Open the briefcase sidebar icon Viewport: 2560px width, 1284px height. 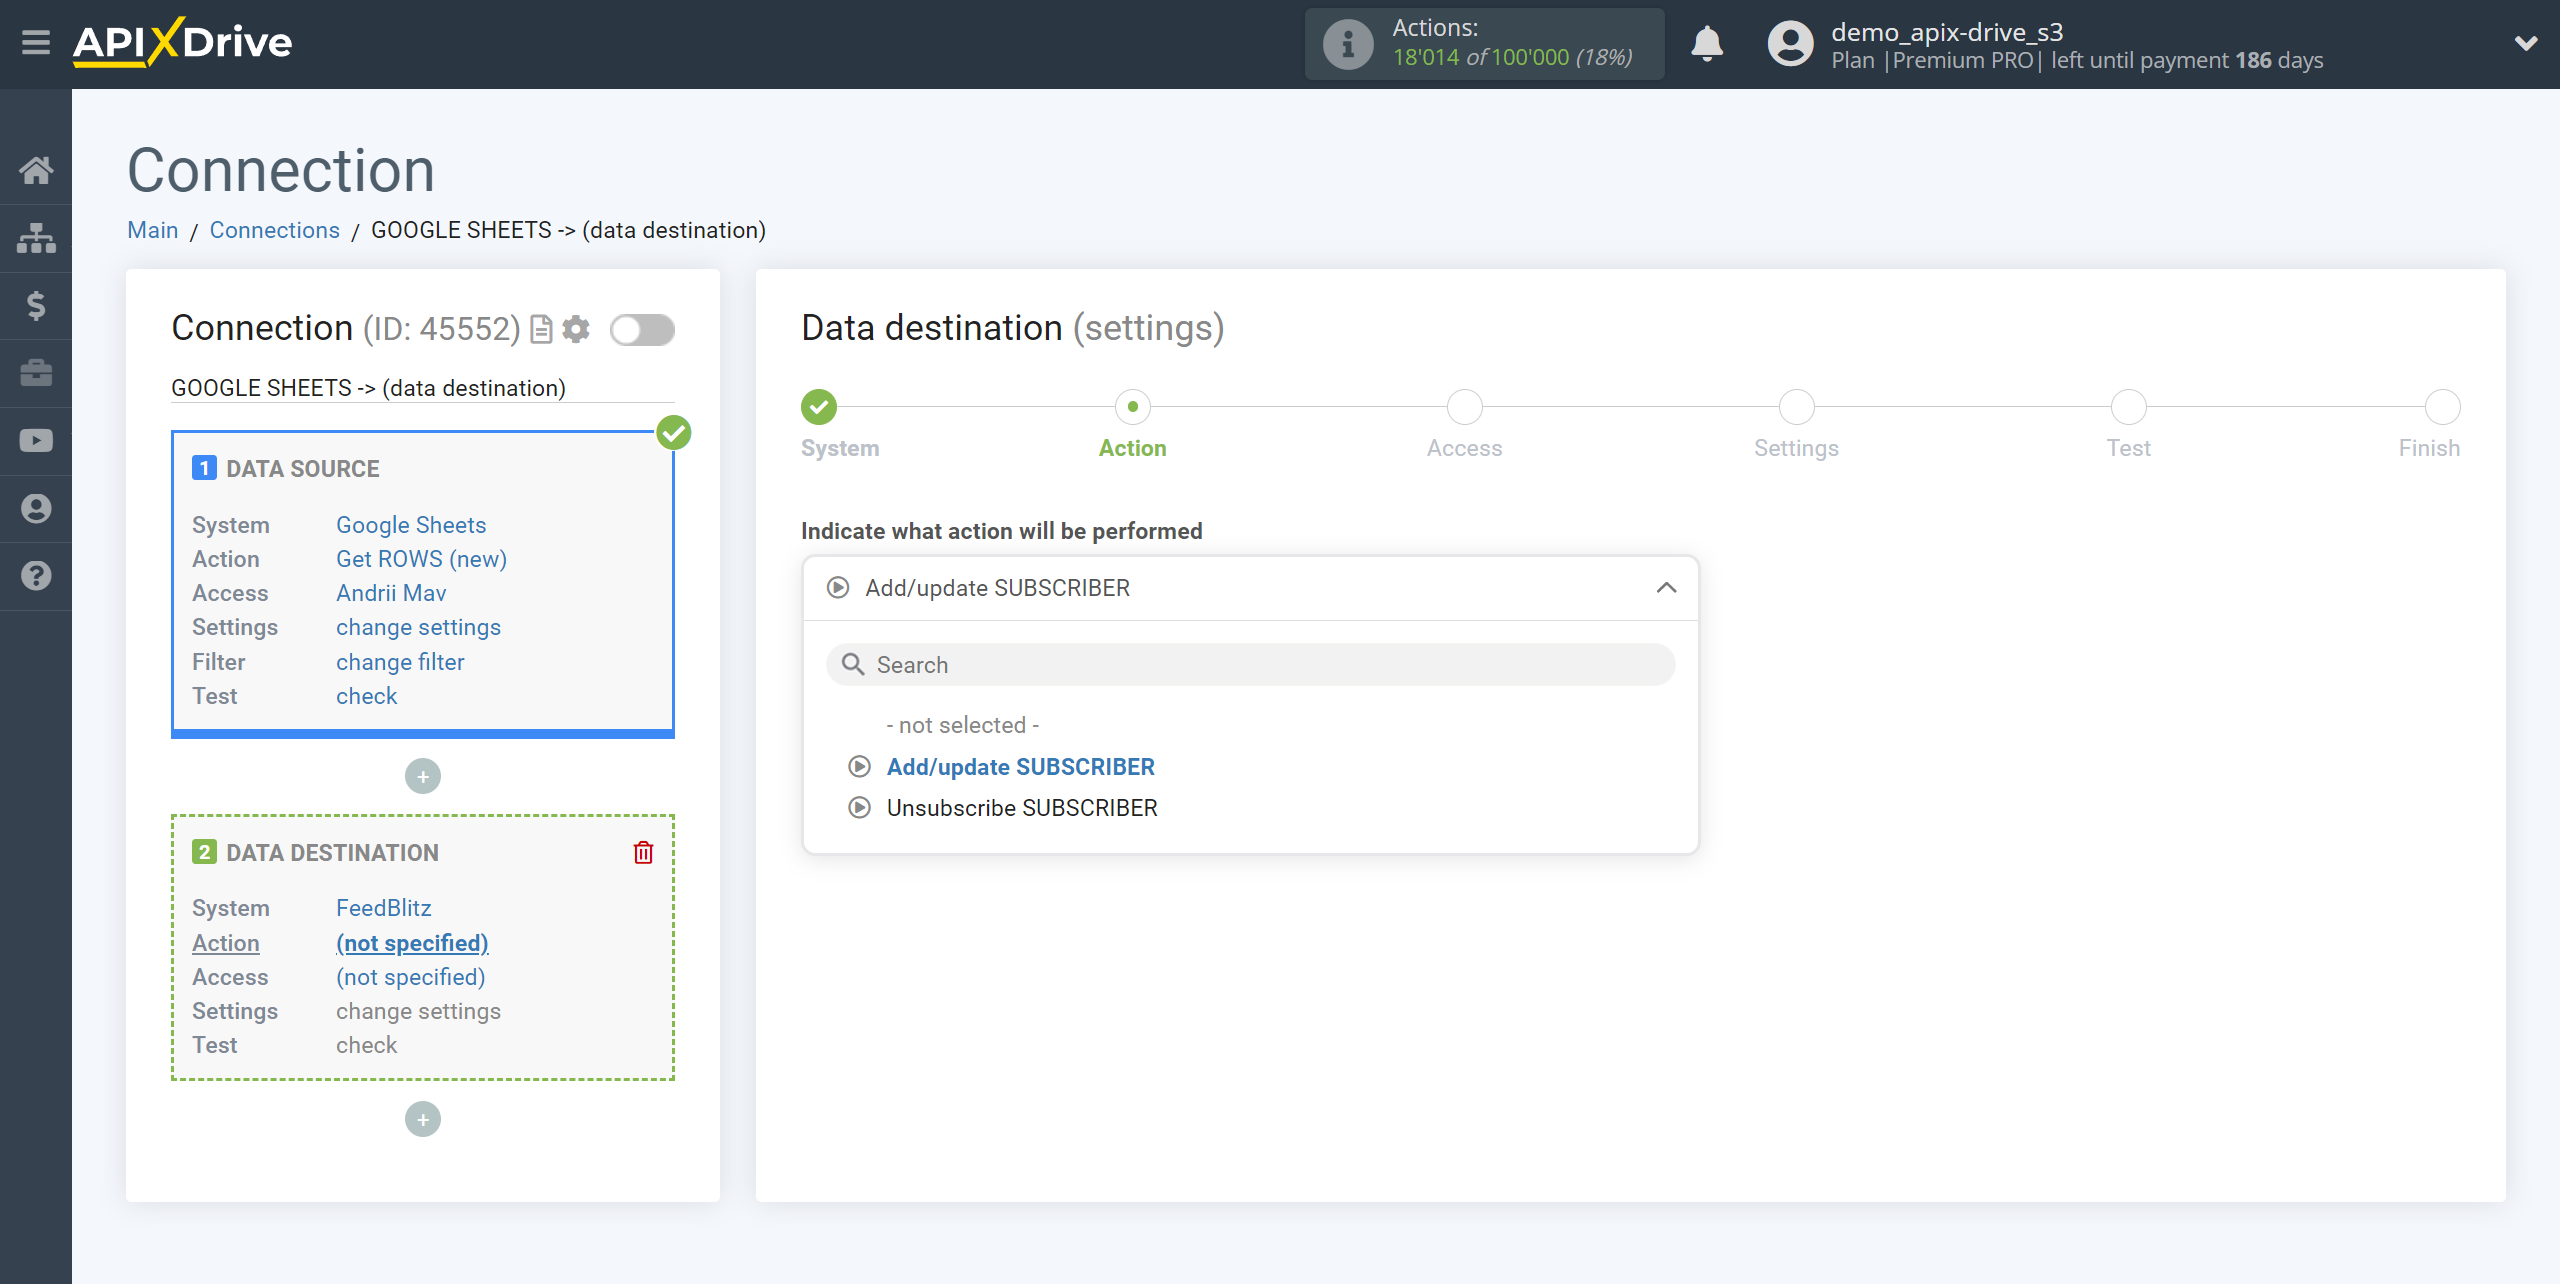[36, 373]
